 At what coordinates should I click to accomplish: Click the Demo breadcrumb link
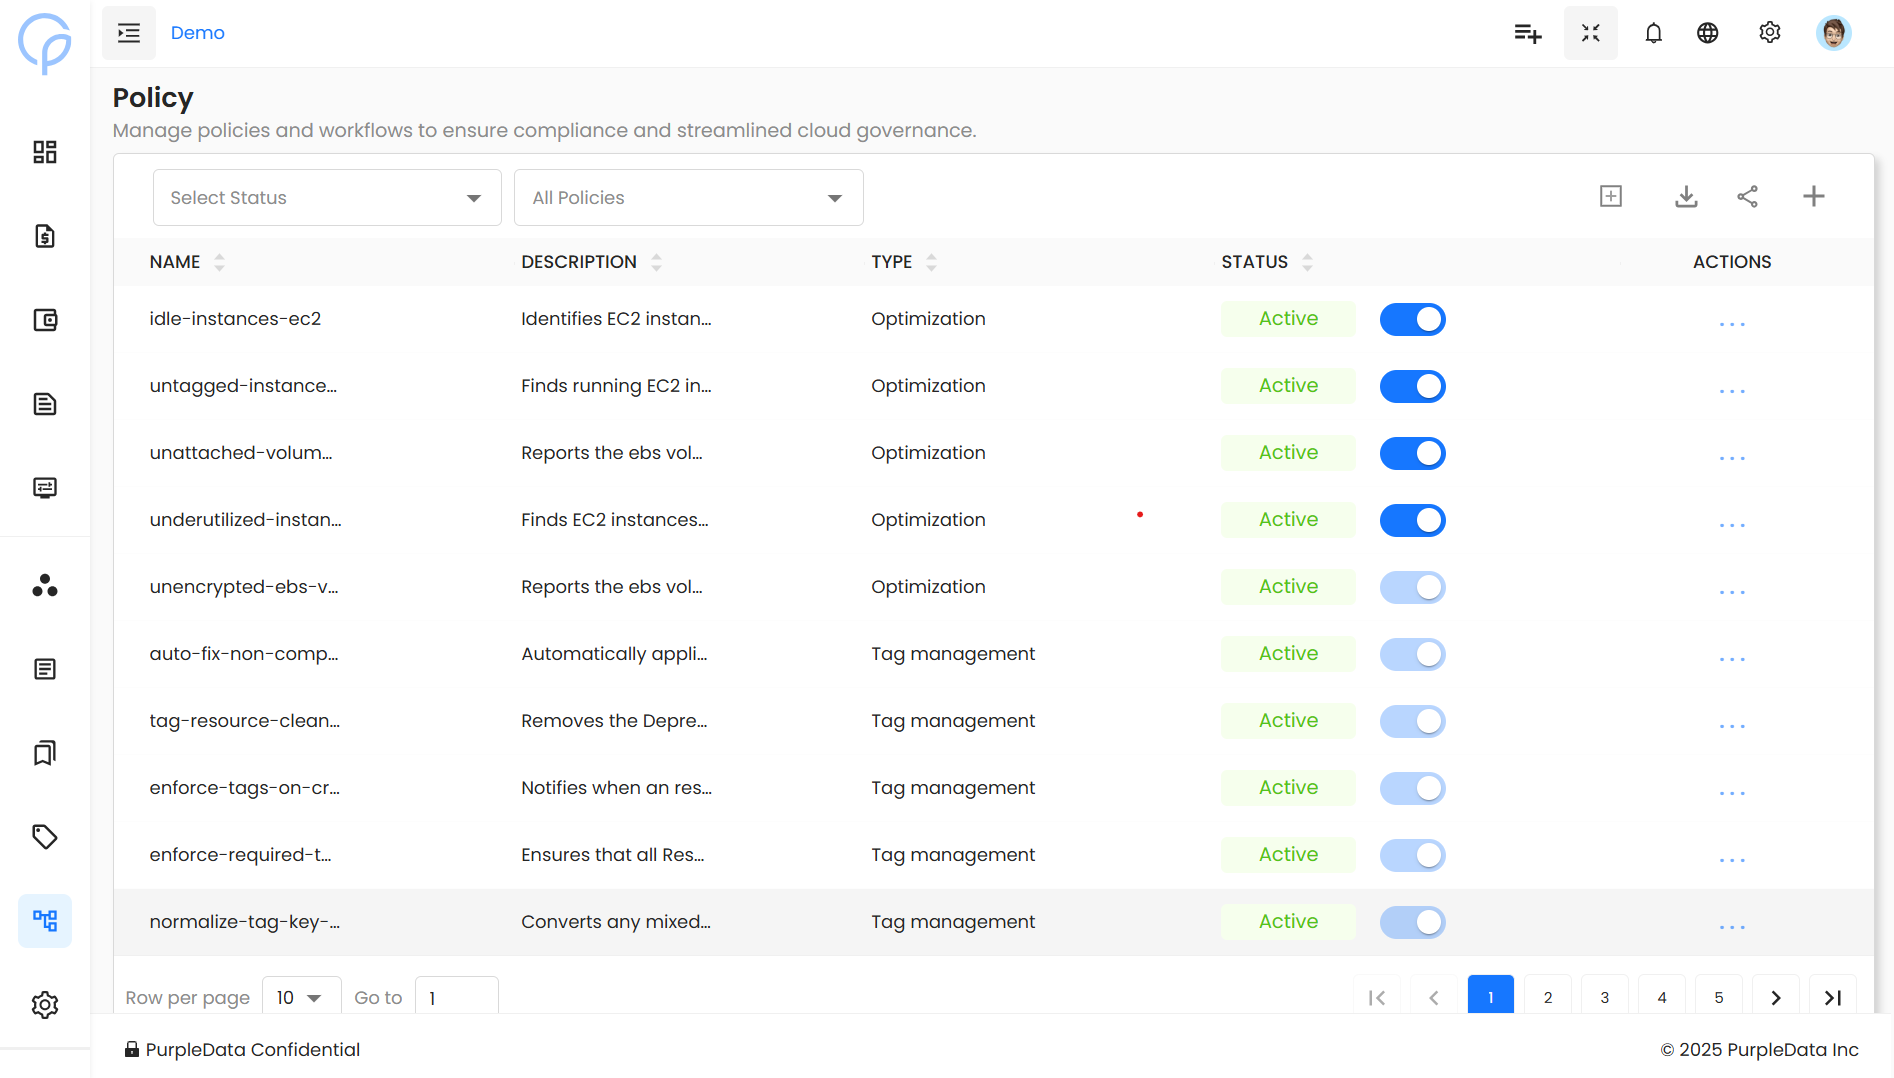(197, 33)
